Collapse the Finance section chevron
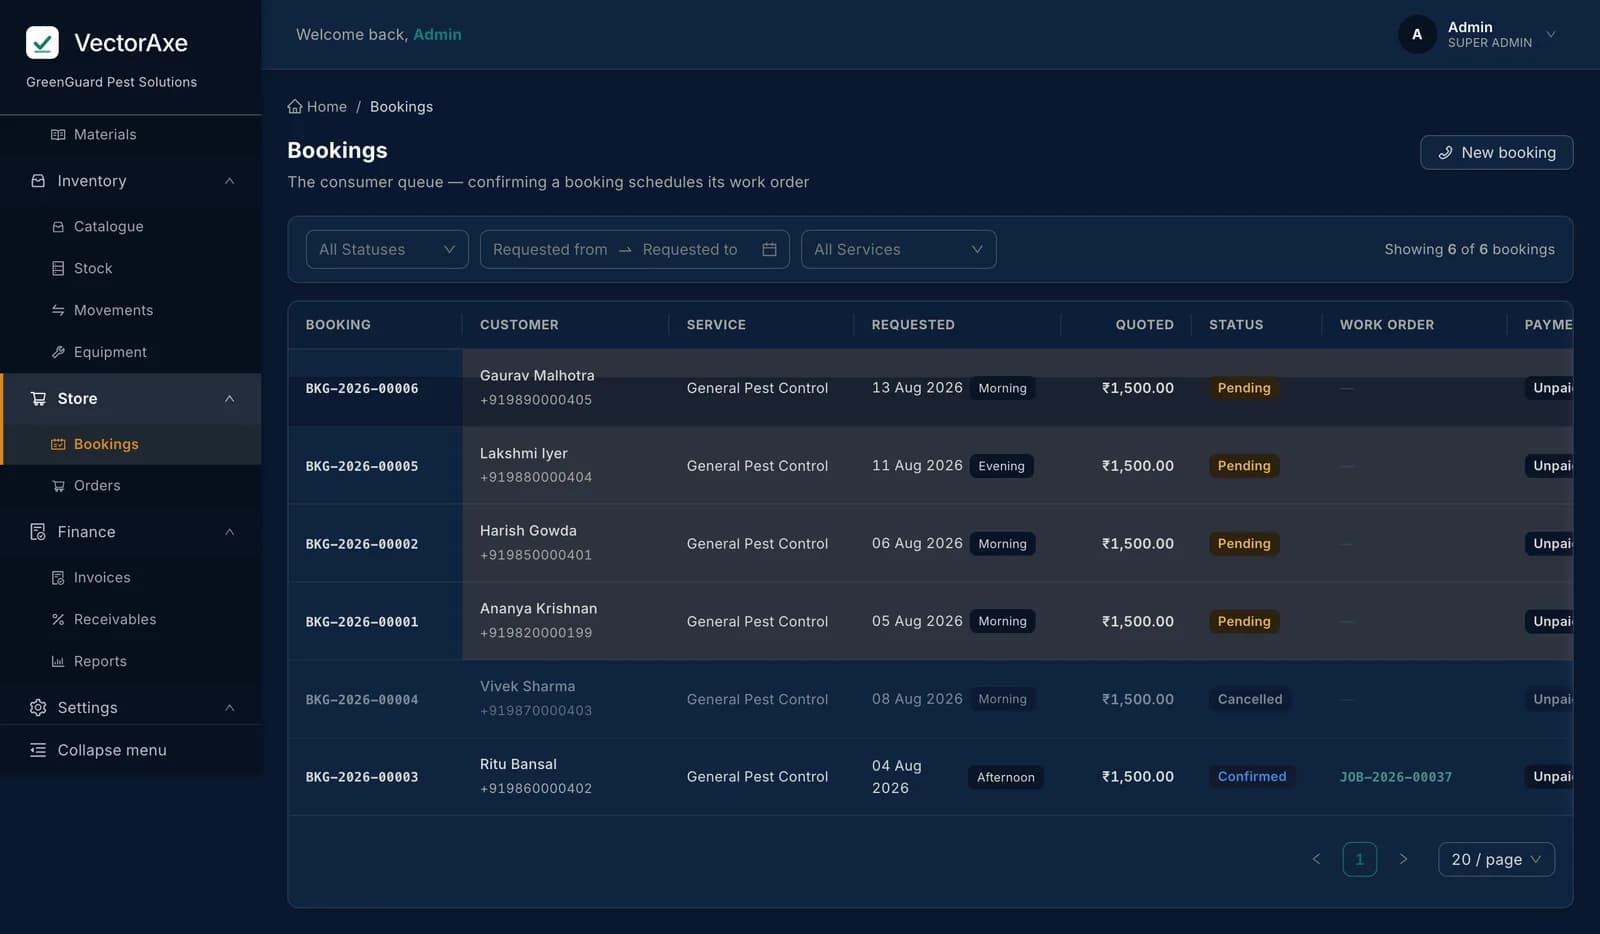Screen dimensions: 1600x934 (x=230, y=532)
